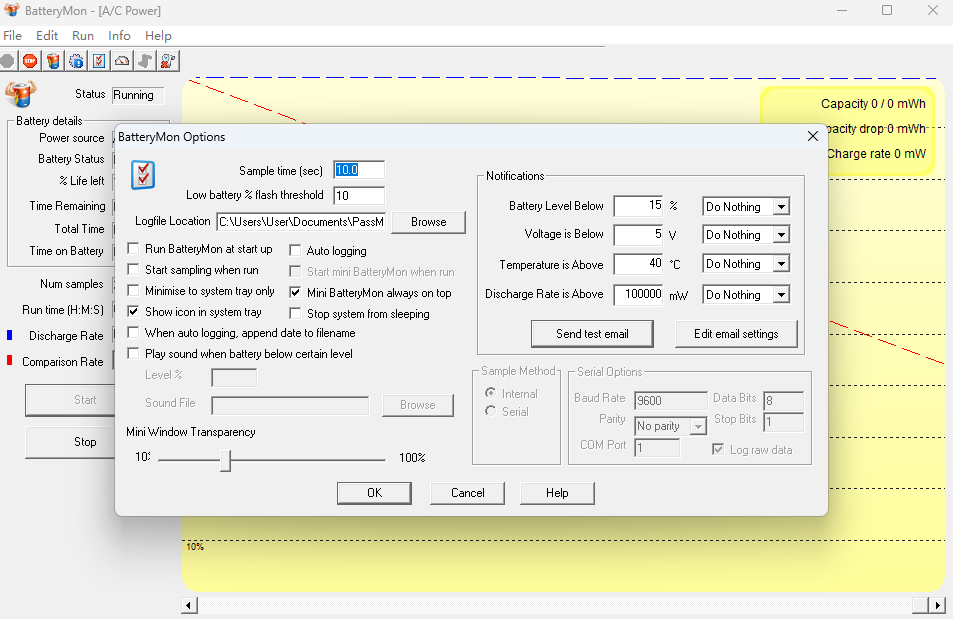Click the BatteryMon battery logo above Battery details
Image resolution: width=953 pixels, height=619 pixels.
point(21,92)
